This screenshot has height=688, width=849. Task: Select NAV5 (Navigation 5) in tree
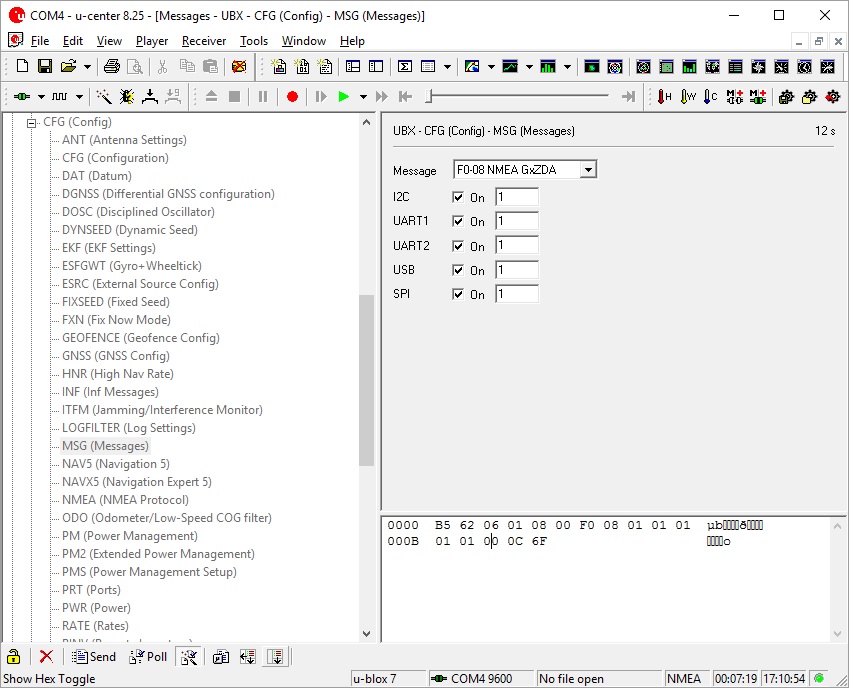coord(115,464)
